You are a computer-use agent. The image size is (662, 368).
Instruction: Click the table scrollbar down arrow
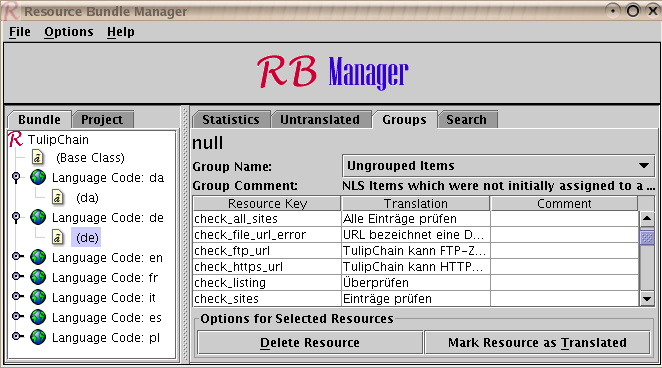pos(647,299)
